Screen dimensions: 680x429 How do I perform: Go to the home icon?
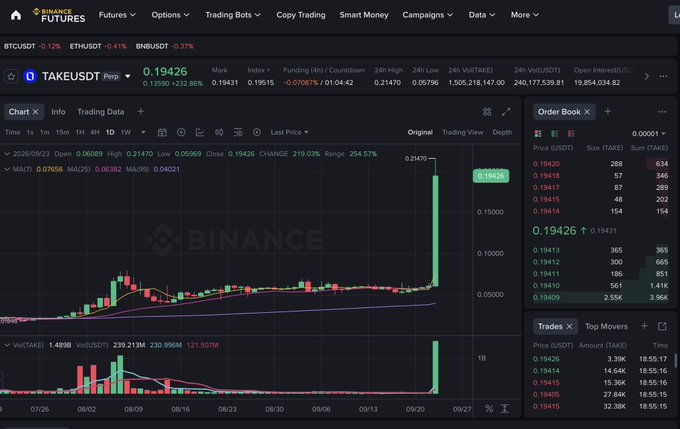click(16, 15)
